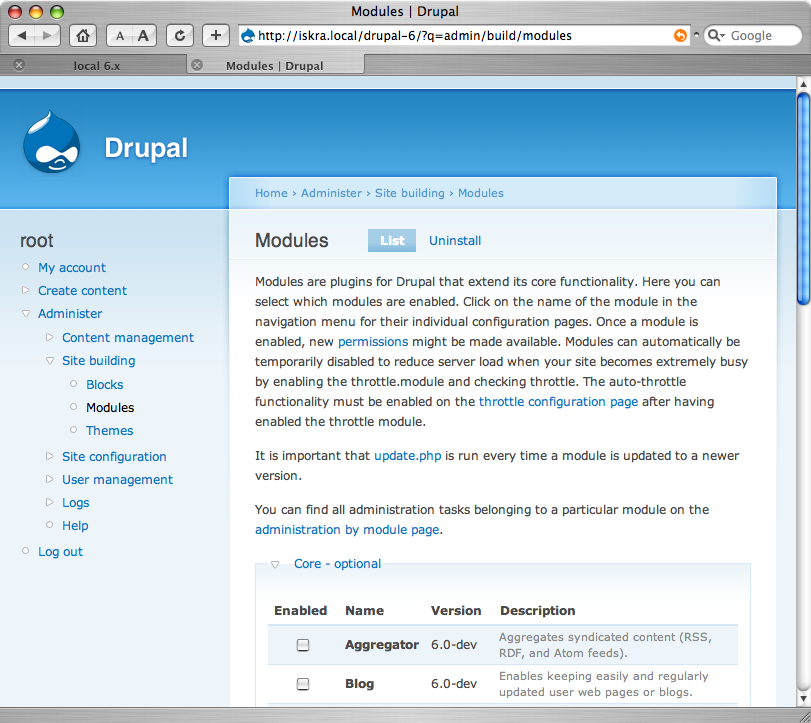Open Site configuration in the sidebar
Screen dimensions: 811x723
click(x=114, y=457)
